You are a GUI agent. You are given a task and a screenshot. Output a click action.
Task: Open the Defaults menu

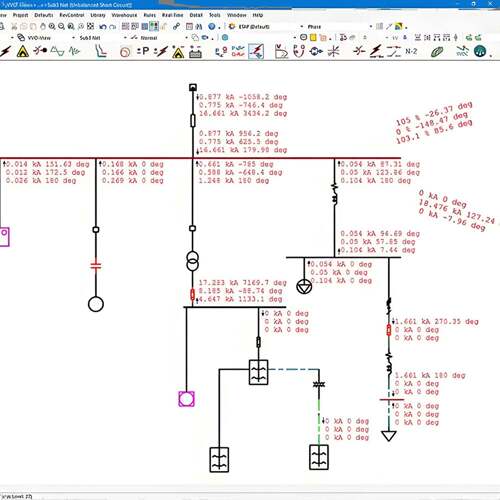pyautogui.click(x=44, y=15)
